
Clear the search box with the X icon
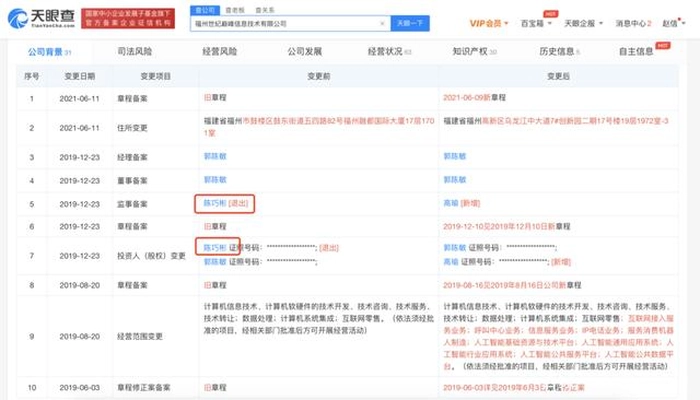click(381, 22)
